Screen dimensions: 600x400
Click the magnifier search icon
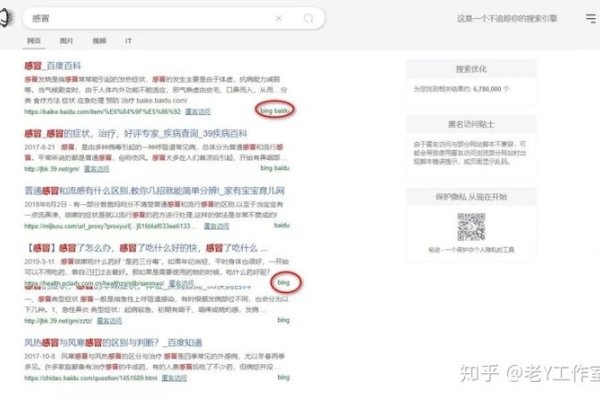308,18
